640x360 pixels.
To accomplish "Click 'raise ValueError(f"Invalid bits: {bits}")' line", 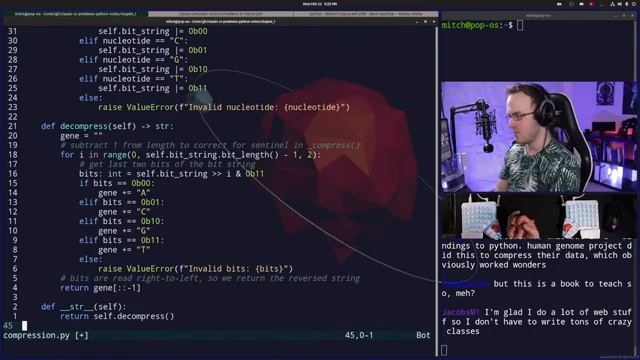I will pos(196,269).
